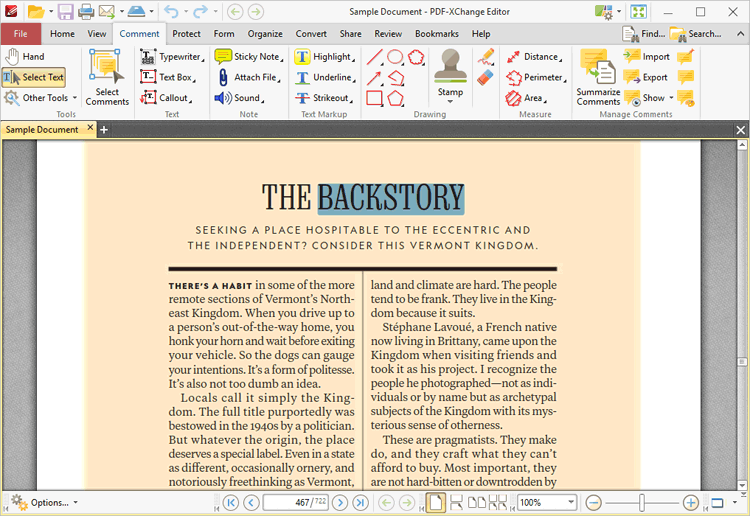Choose the Highlight text tool
Viewport: 750px width, 516px height.
(325, 56)
